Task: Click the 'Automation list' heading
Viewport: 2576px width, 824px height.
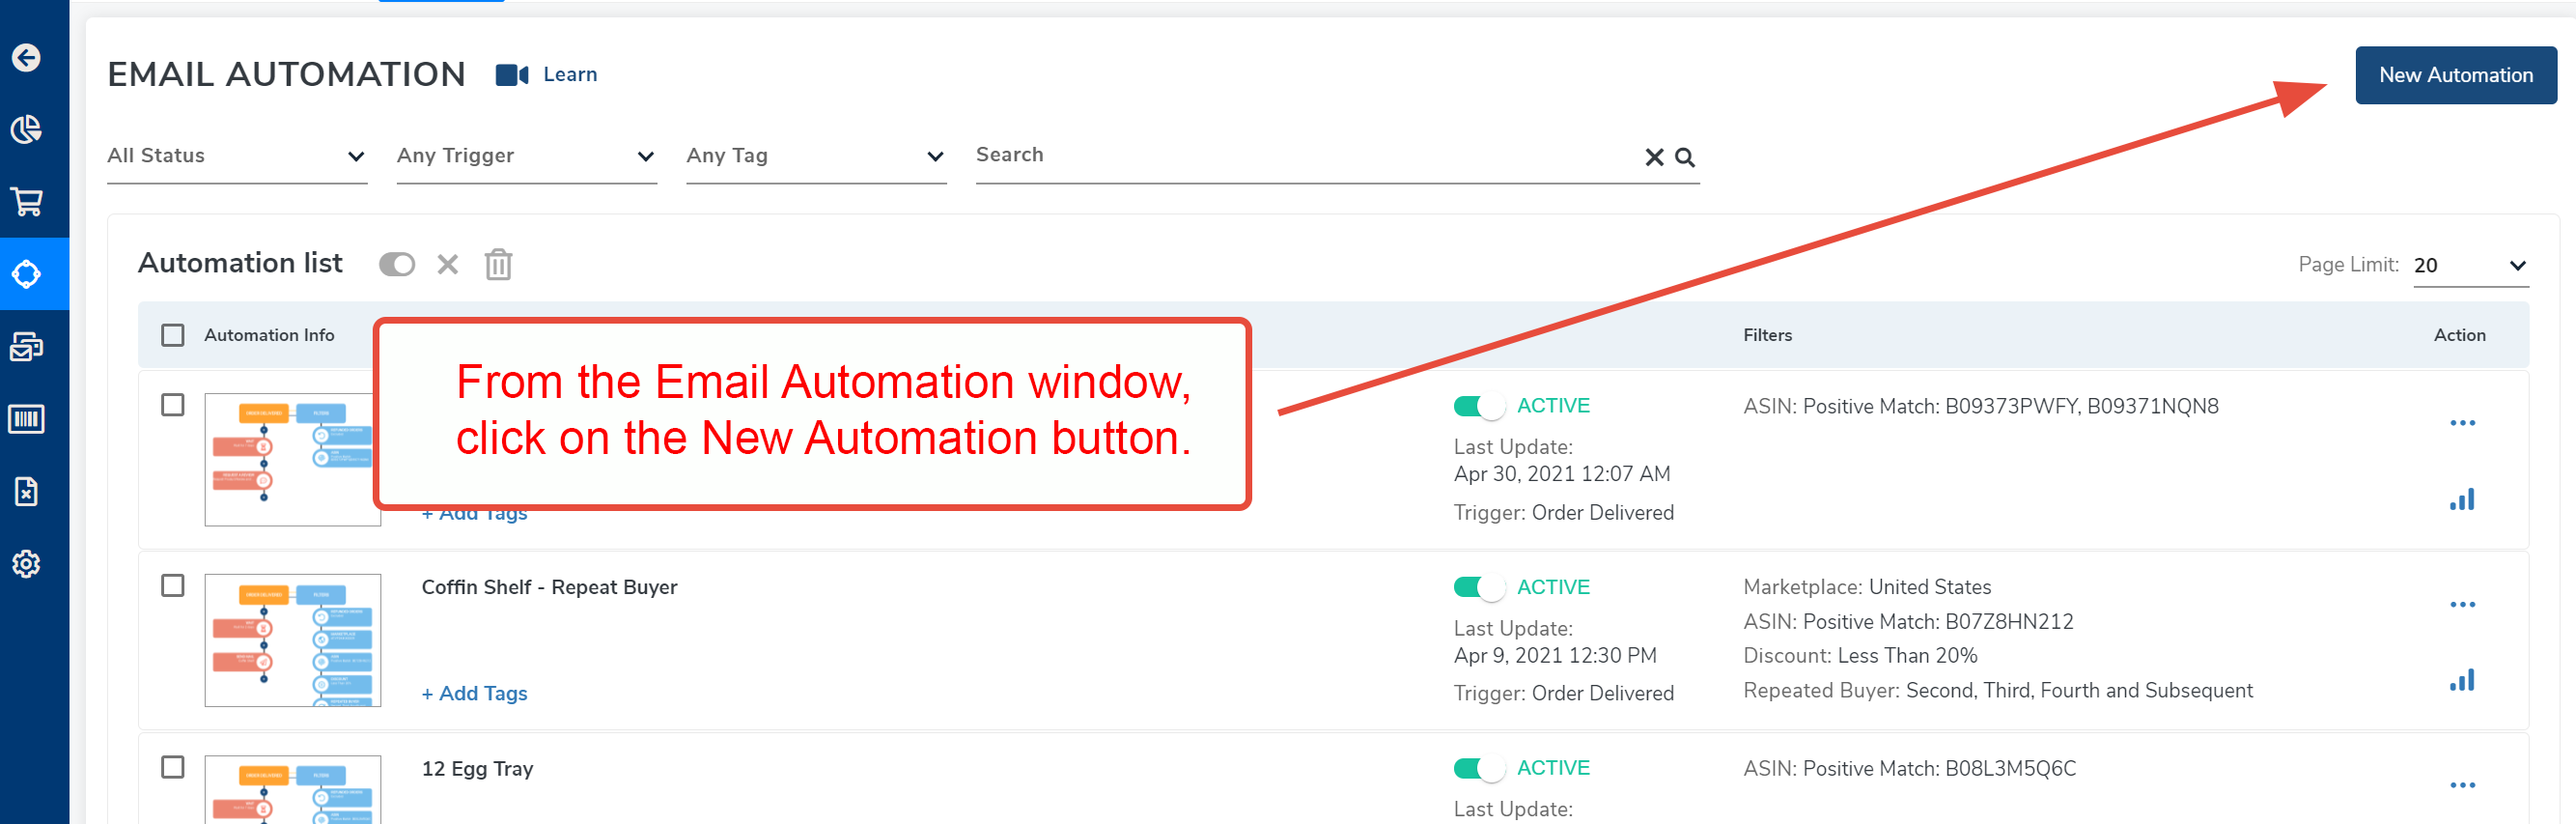Action: click(240, 264)
